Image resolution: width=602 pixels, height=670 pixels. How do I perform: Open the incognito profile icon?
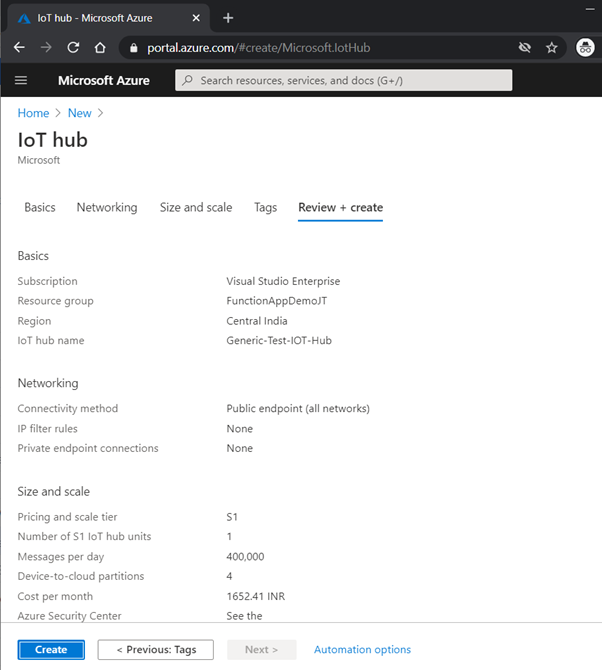pos(585,47)
